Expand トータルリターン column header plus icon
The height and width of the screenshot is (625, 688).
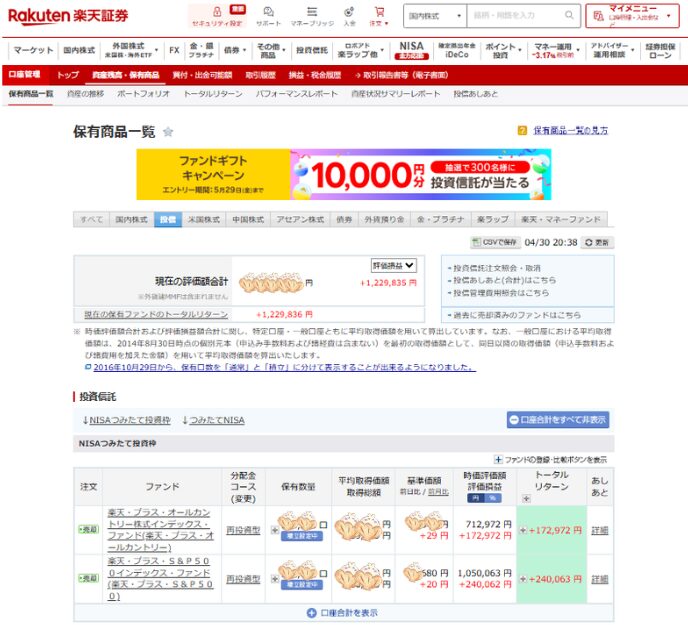527,499
